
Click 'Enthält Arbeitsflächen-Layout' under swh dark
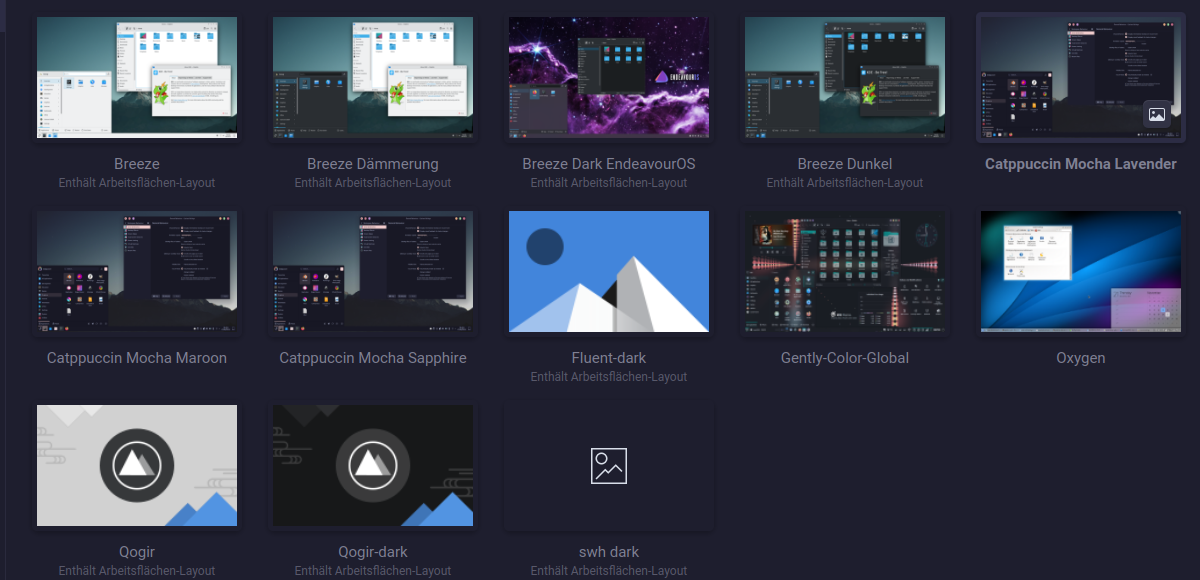click(609, 571)
